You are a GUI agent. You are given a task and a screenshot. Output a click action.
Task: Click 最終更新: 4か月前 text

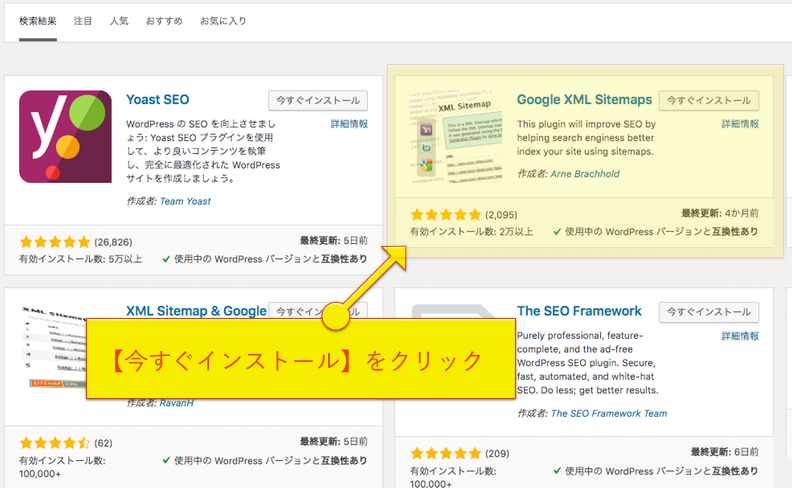coord(720,213)
